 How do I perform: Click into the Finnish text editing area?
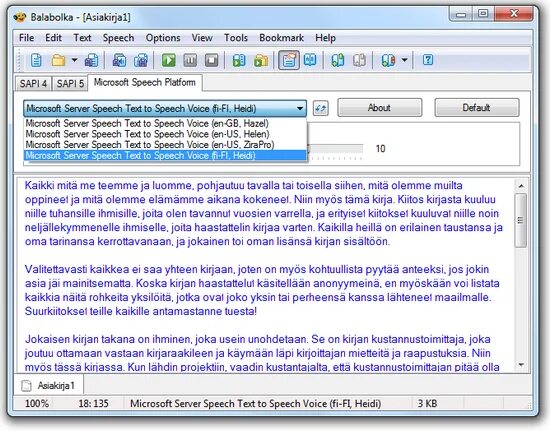pos(265,275)
